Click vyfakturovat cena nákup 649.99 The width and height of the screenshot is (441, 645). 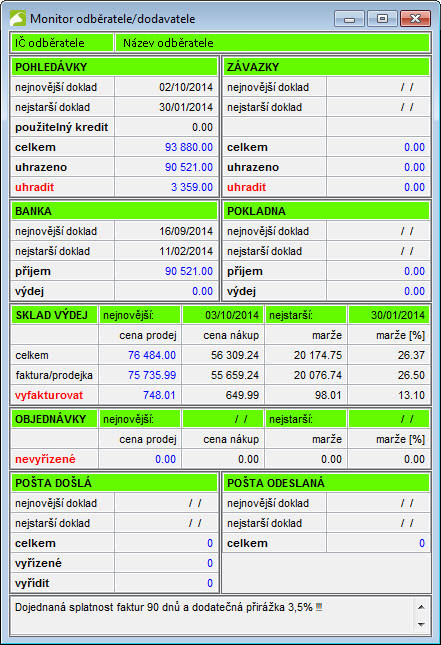(242, 395)
